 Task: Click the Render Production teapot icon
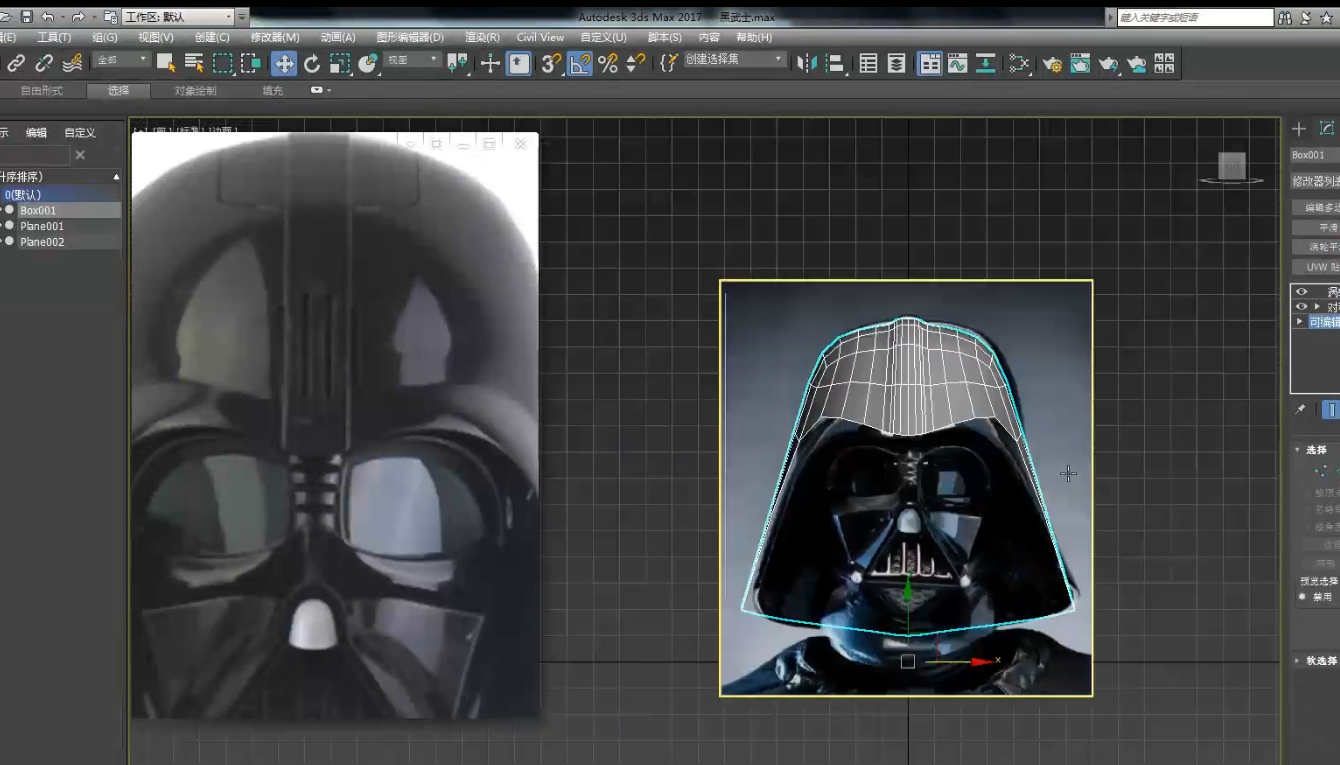pyautogui.click(x=1108, y=63)
